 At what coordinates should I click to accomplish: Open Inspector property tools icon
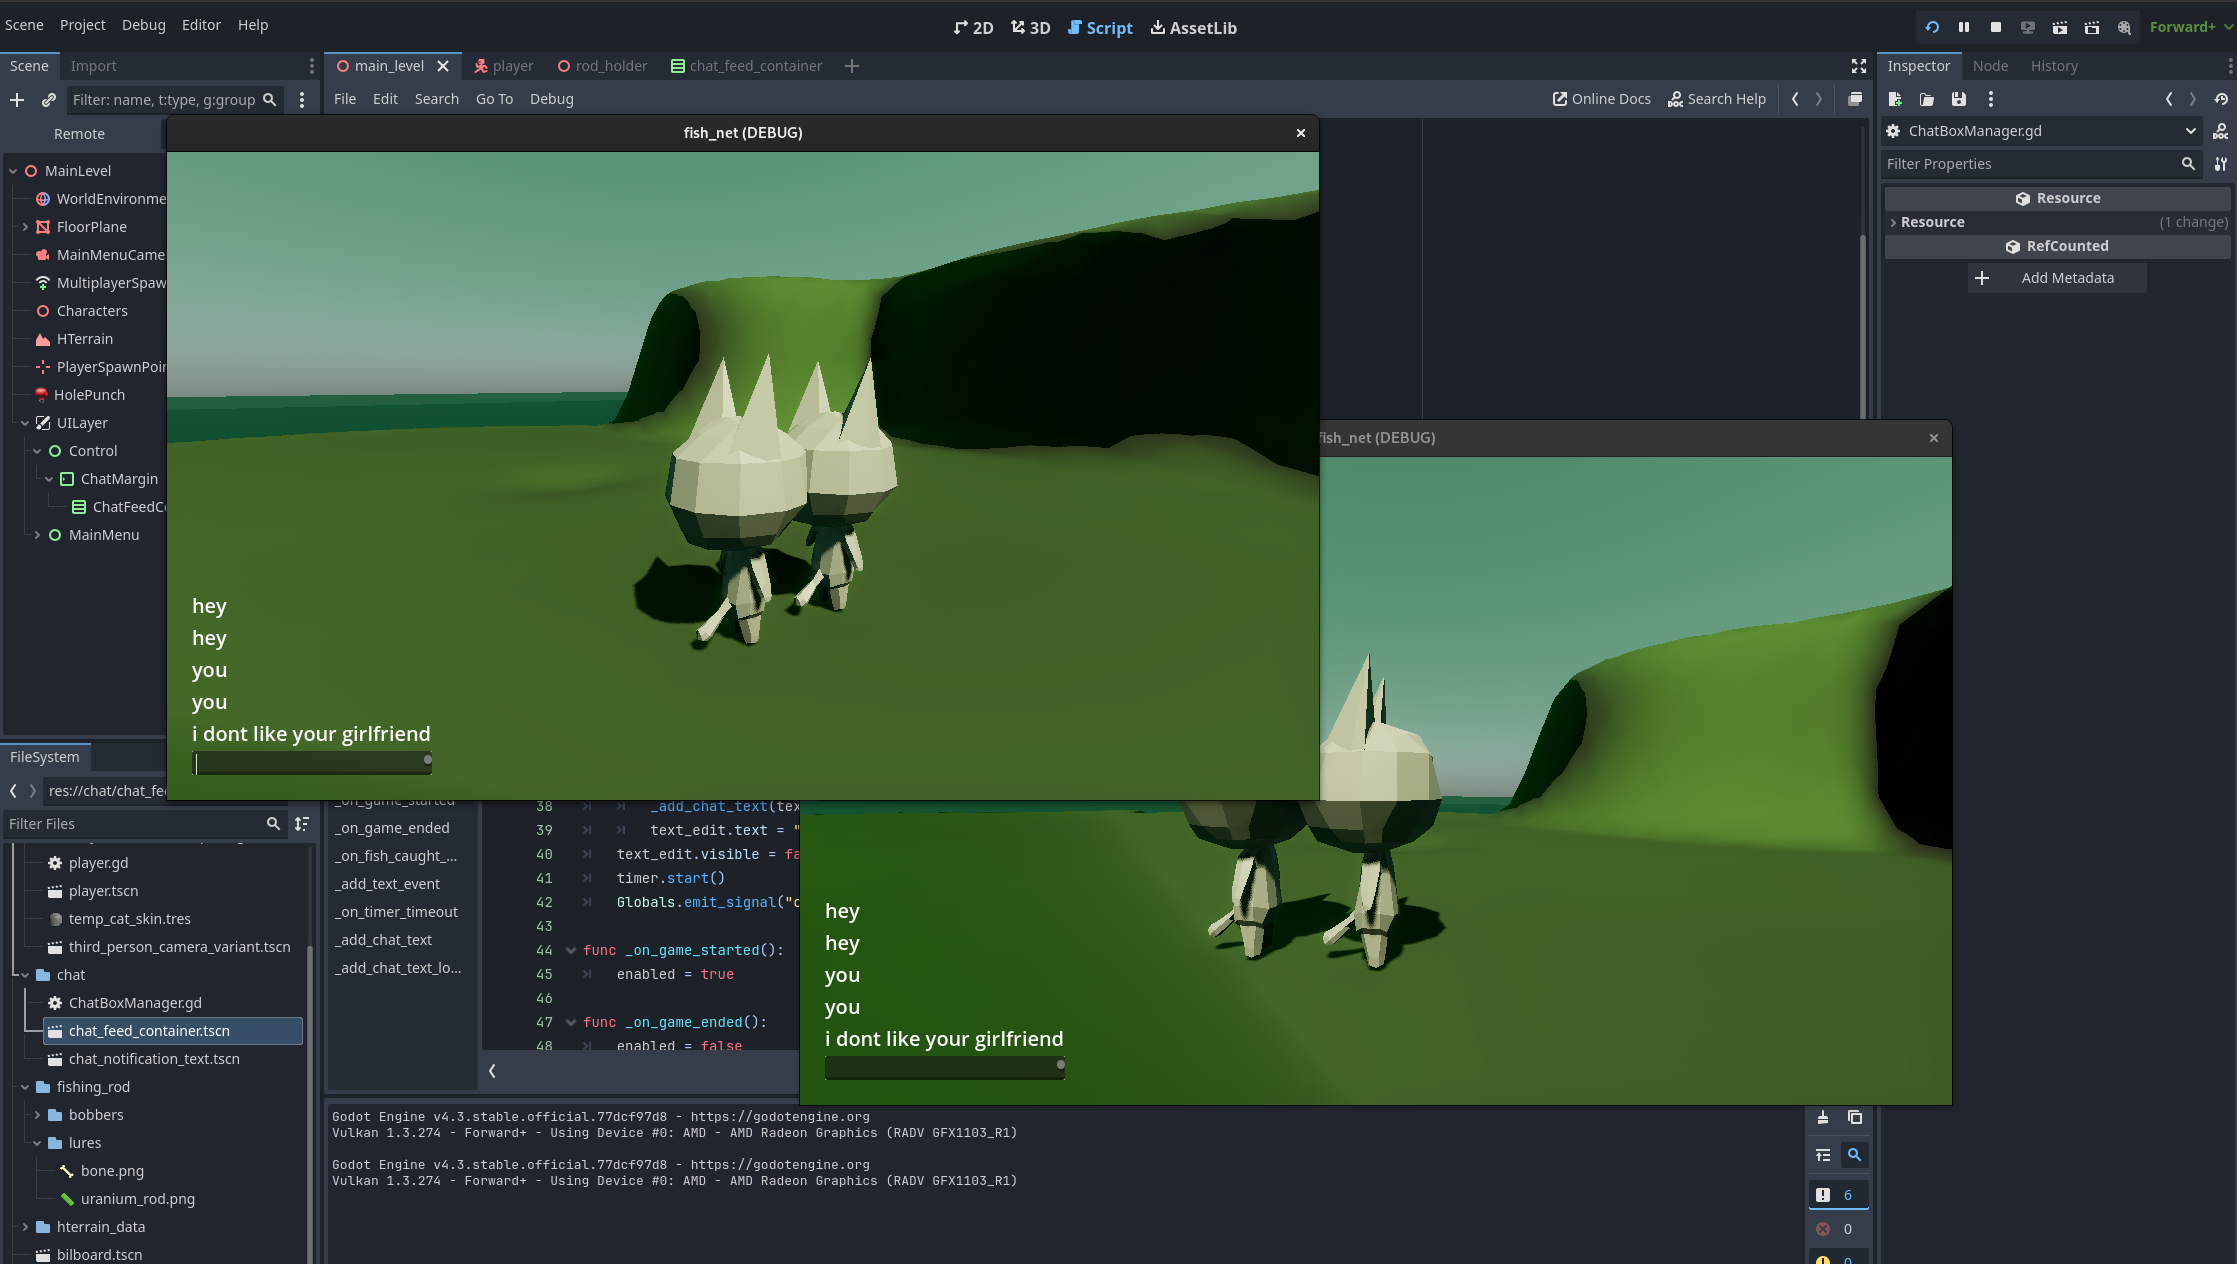click(2221, 164)
